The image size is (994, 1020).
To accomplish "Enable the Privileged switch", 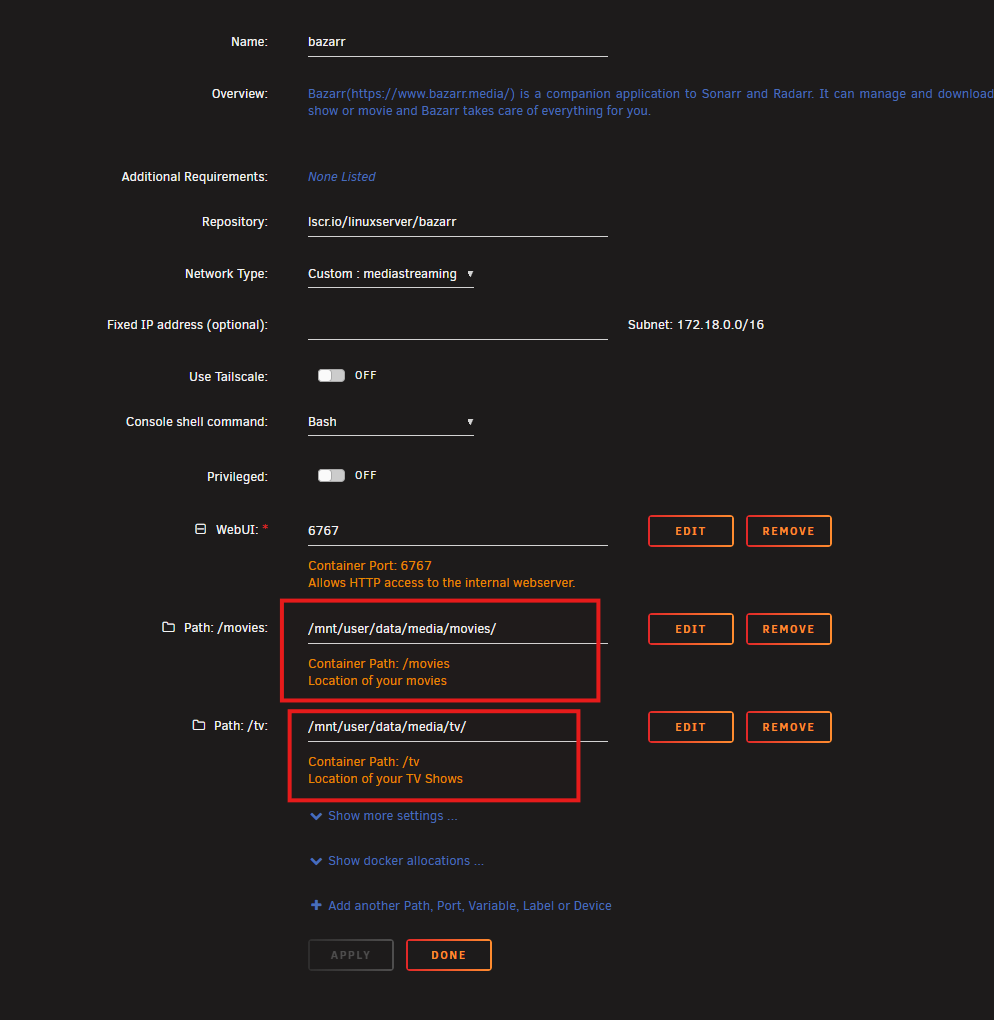I will coord(331,476).
